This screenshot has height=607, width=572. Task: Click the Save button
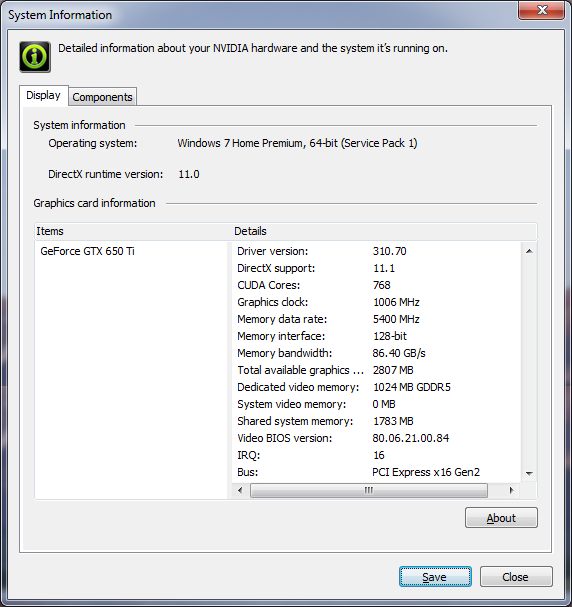pos(435,577)
